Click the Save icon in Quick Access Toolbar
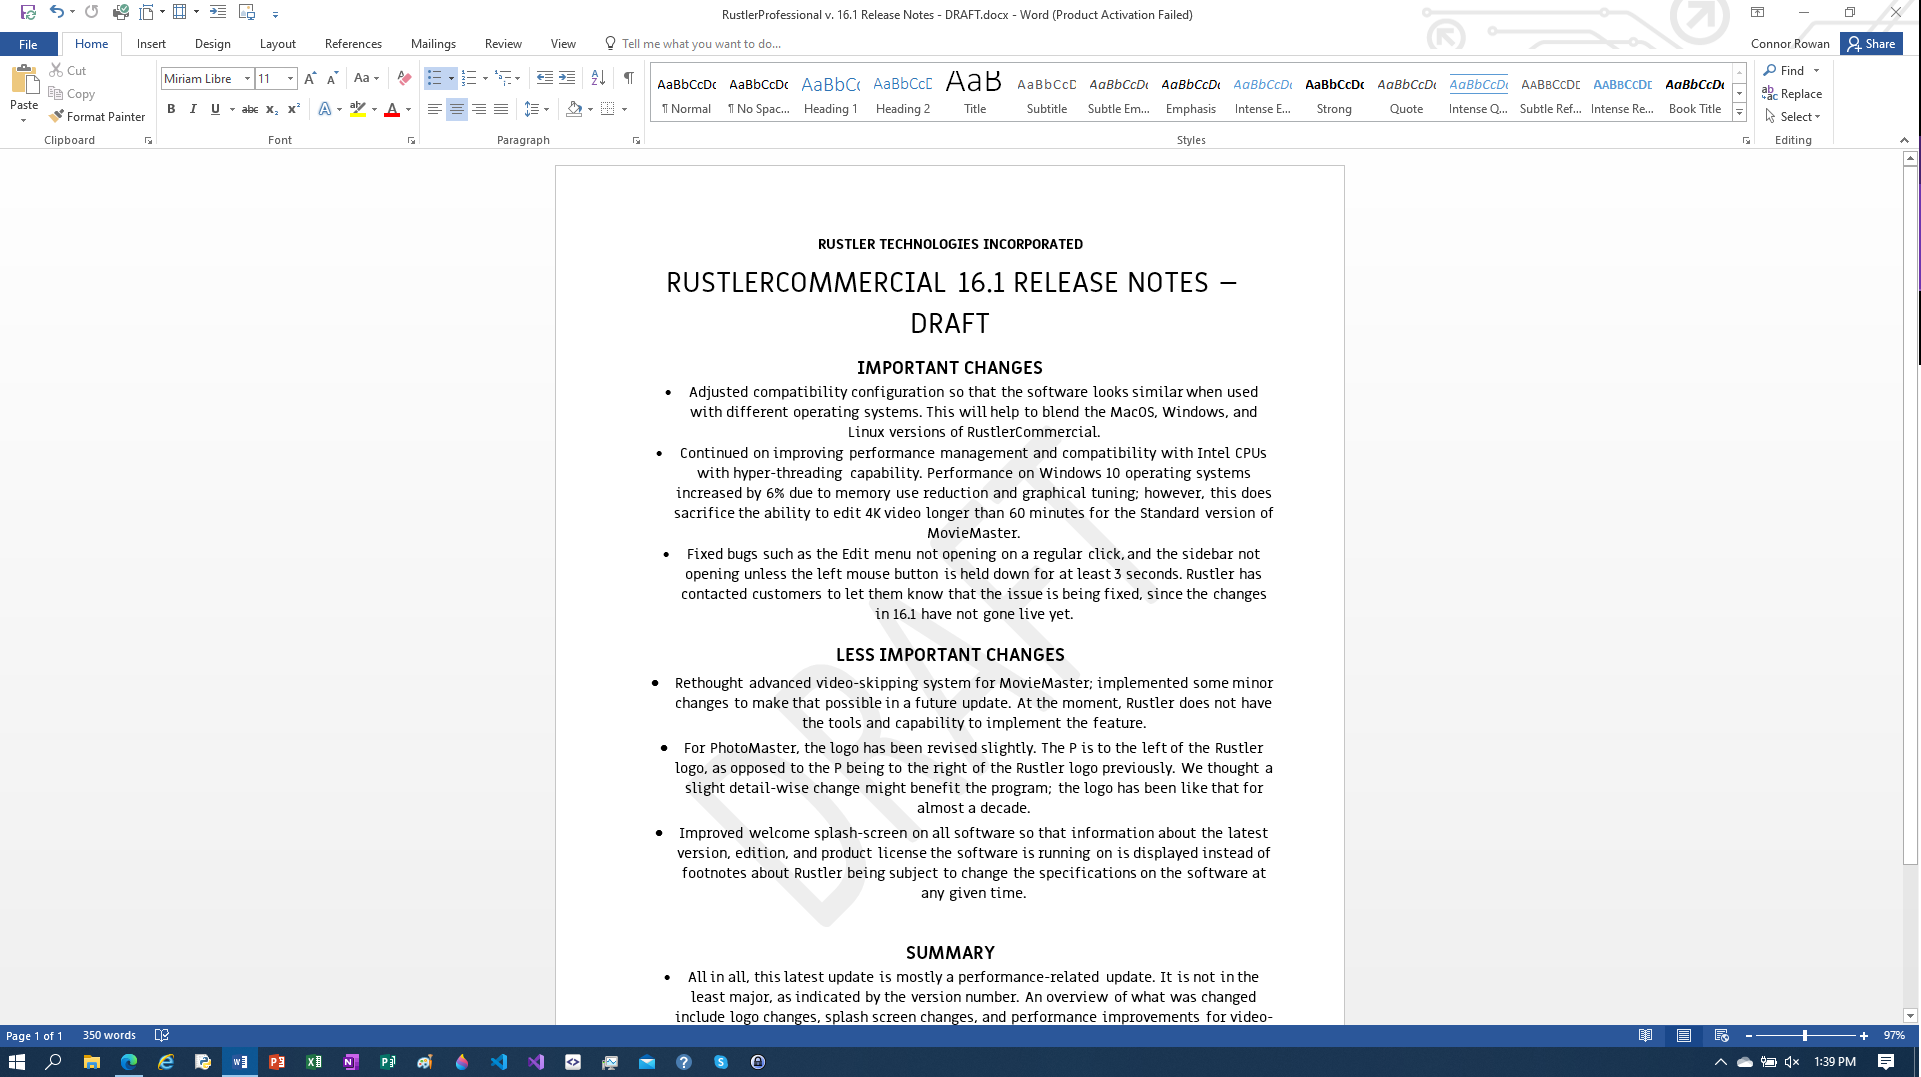 (28, 13)
